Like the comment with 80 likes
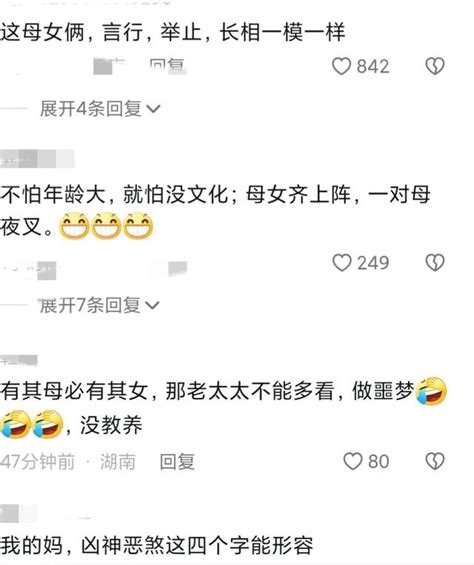The image size is (474, 565). point(353,461)
